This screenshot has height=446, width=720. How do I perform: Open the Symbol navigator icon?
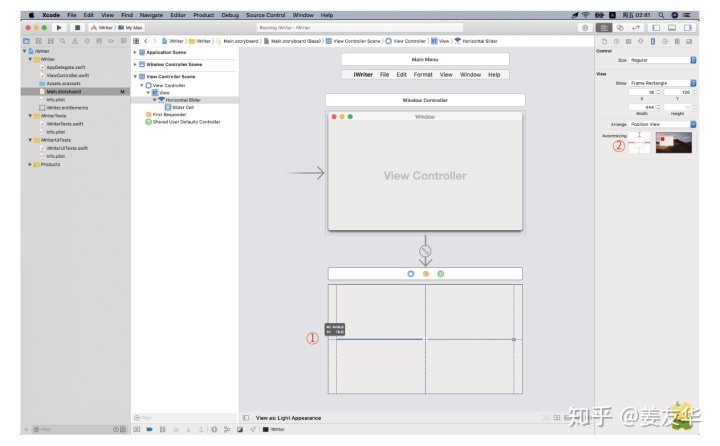pos(51,41)
